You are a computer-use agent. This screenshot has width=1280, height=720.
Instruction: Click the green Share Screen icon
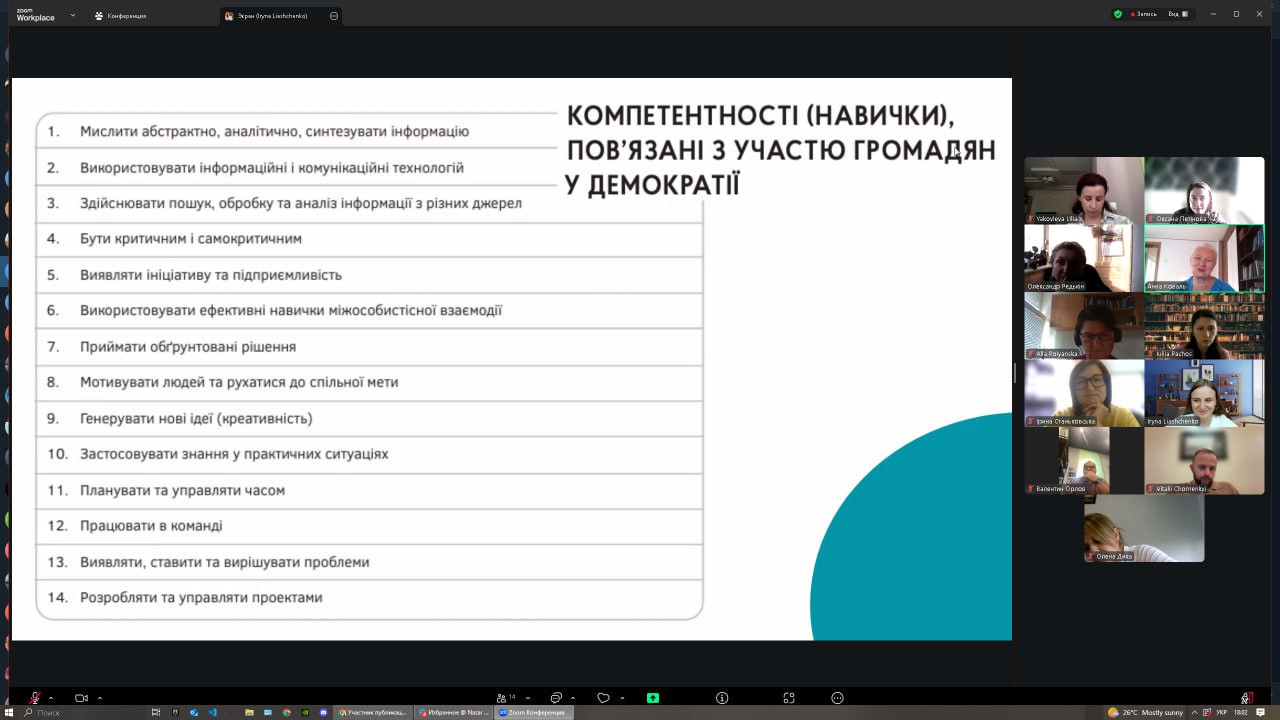pyautogui.click(x=653, y=698)
